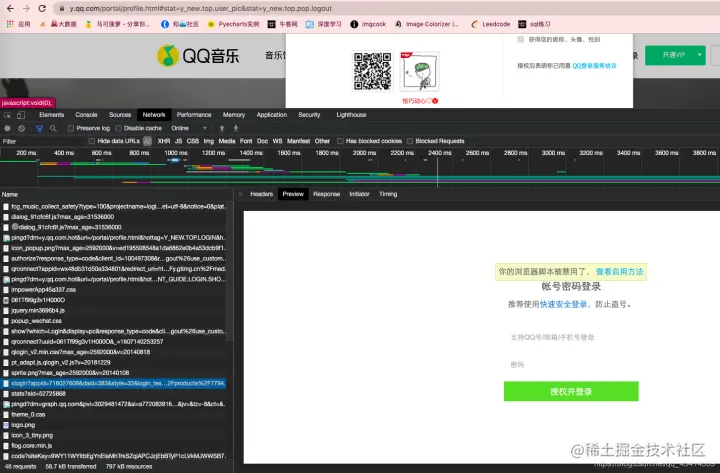Click the lock icon in the address bar
720x473 pixels.
pos(62,9)
